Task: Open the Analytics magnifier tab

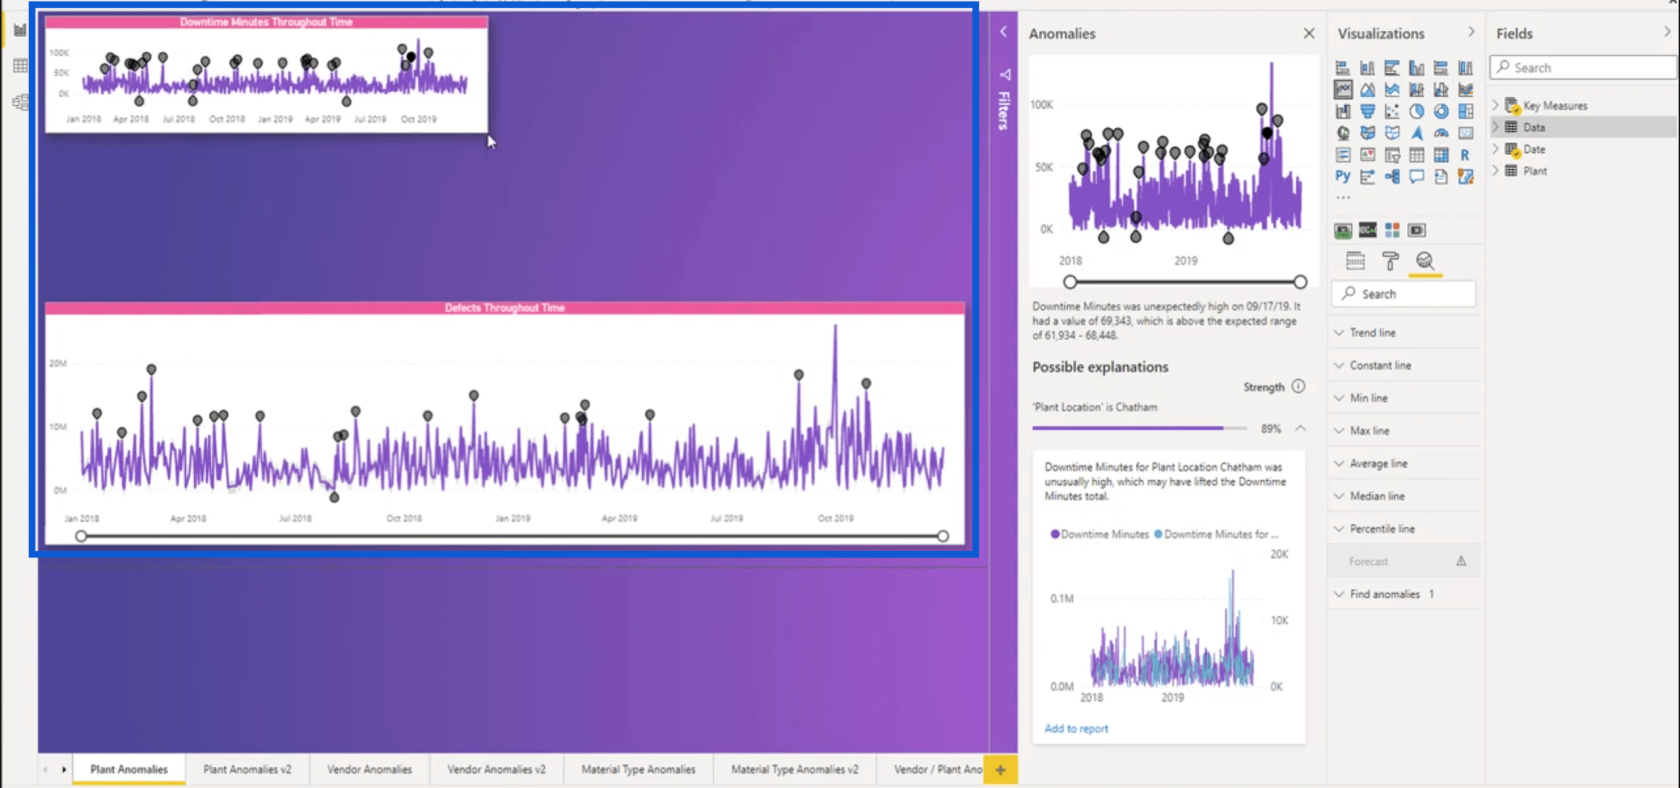Action: point(1425,262)
